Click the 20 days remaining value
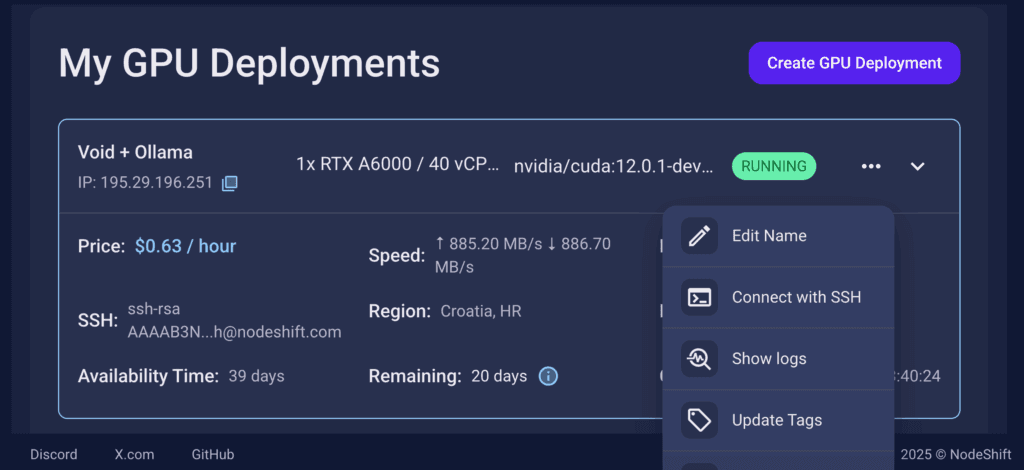Viewport: 1024px width, 470px height. click(499, 376)
